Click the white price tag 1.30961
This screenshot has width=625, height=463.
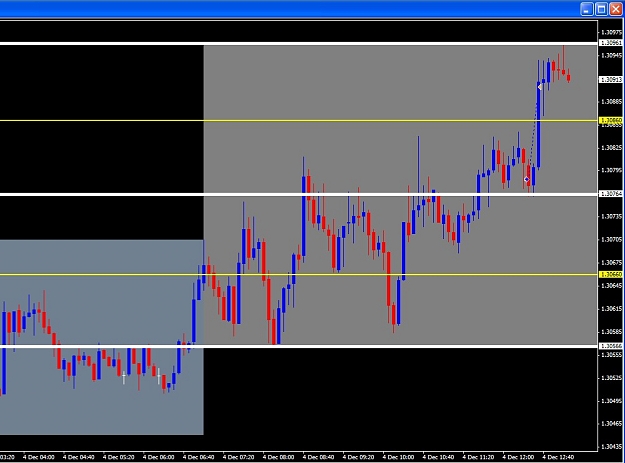(611, 43)
